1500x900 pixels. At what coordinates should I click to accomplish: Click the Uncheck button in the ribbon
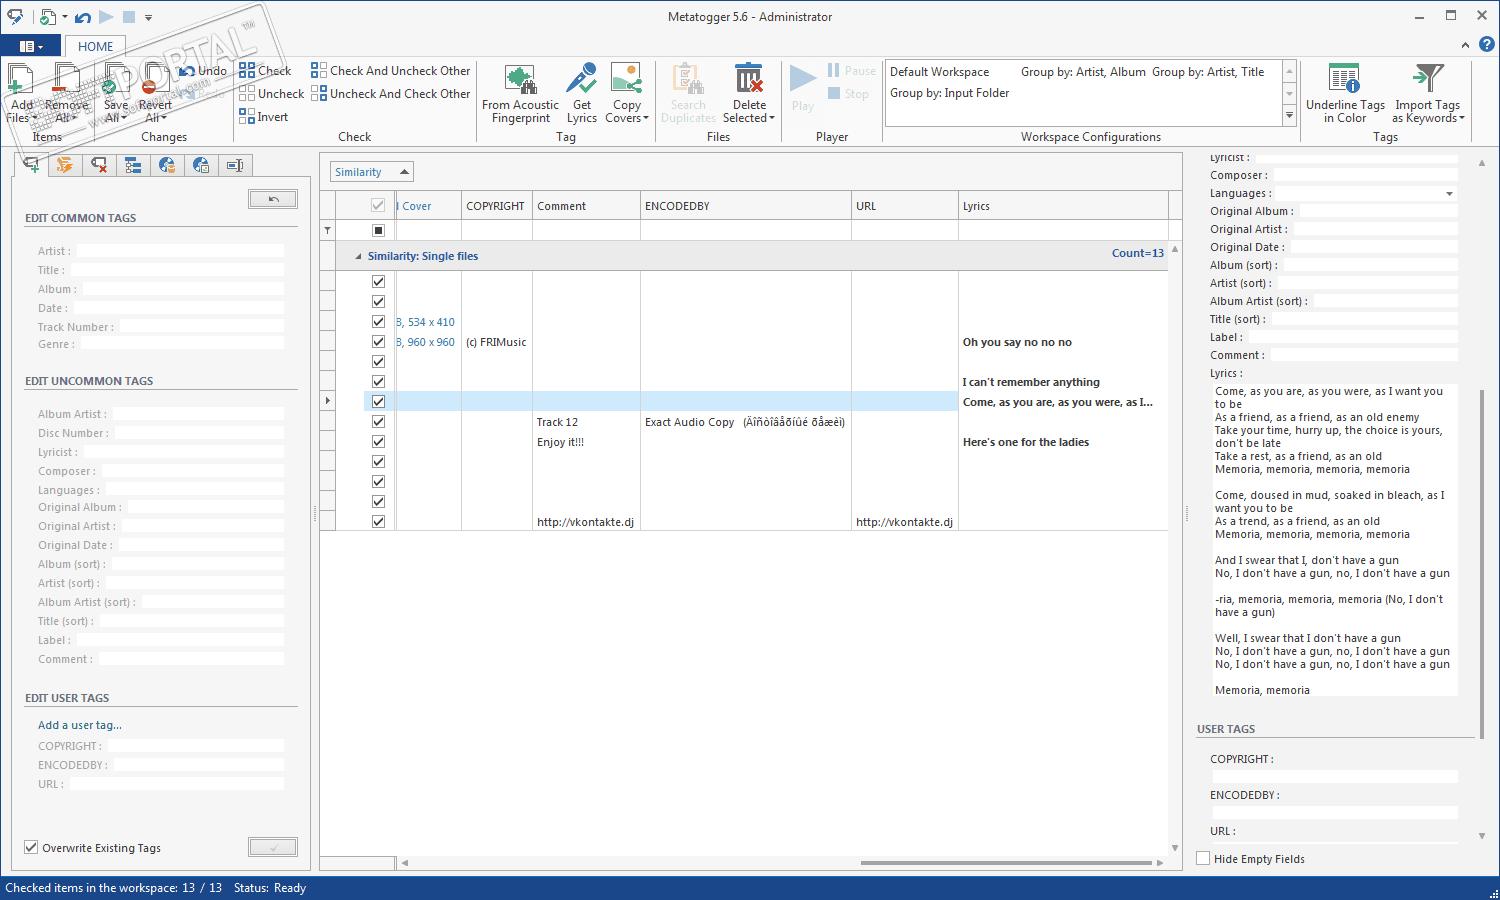click(271, 94)
